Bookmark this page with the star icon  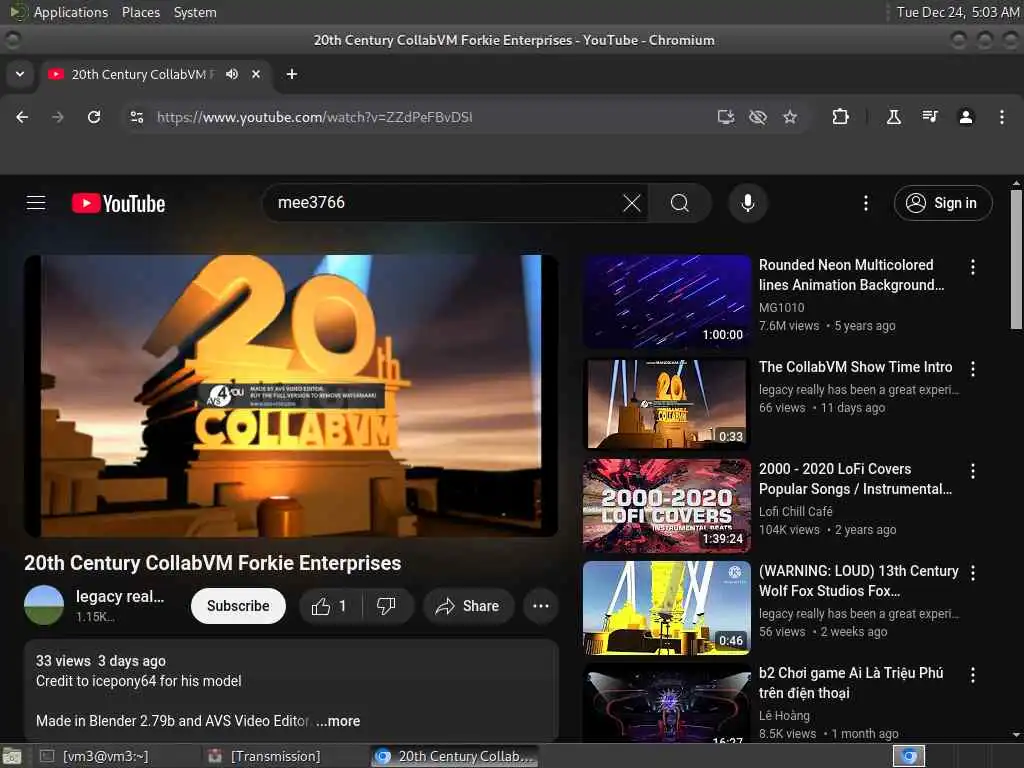click(790, 117)
